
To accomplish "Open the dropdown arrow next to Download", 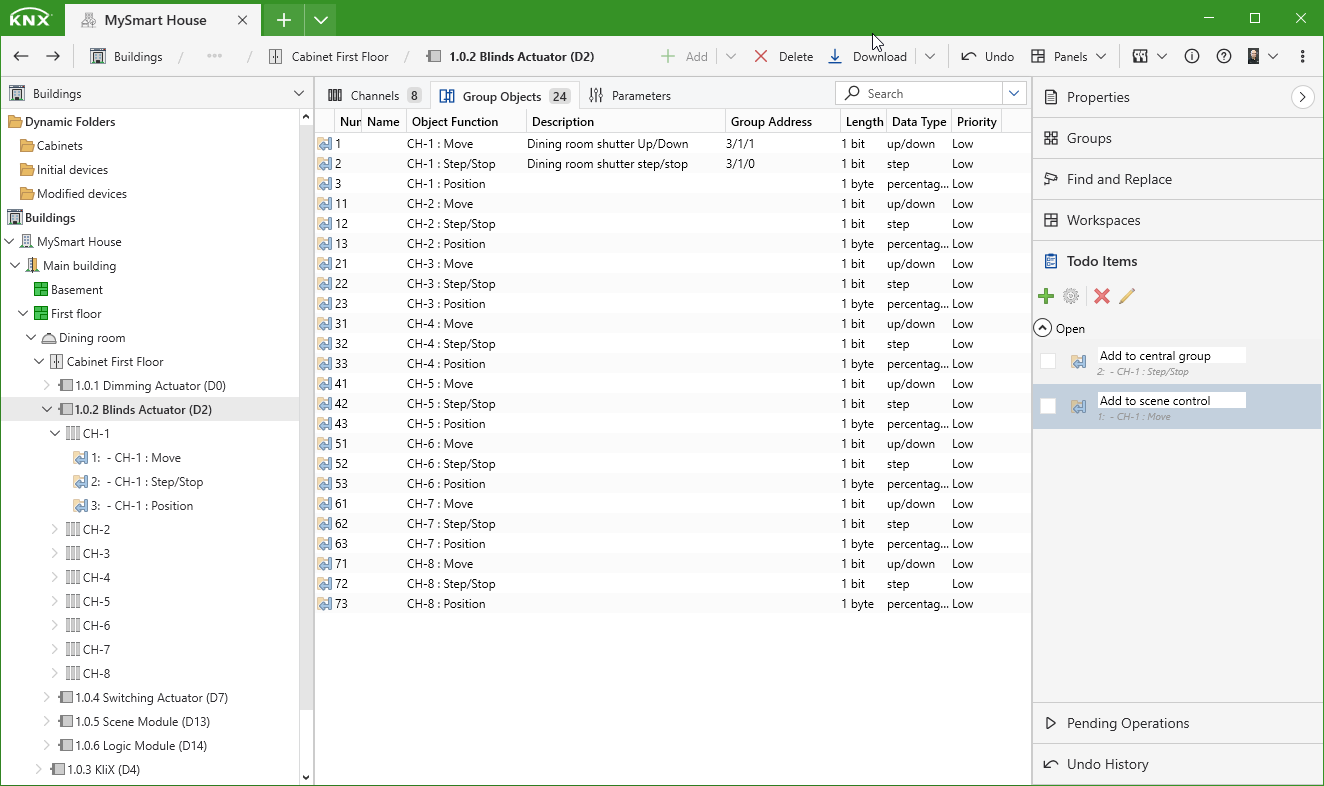I will pos(930,57).
